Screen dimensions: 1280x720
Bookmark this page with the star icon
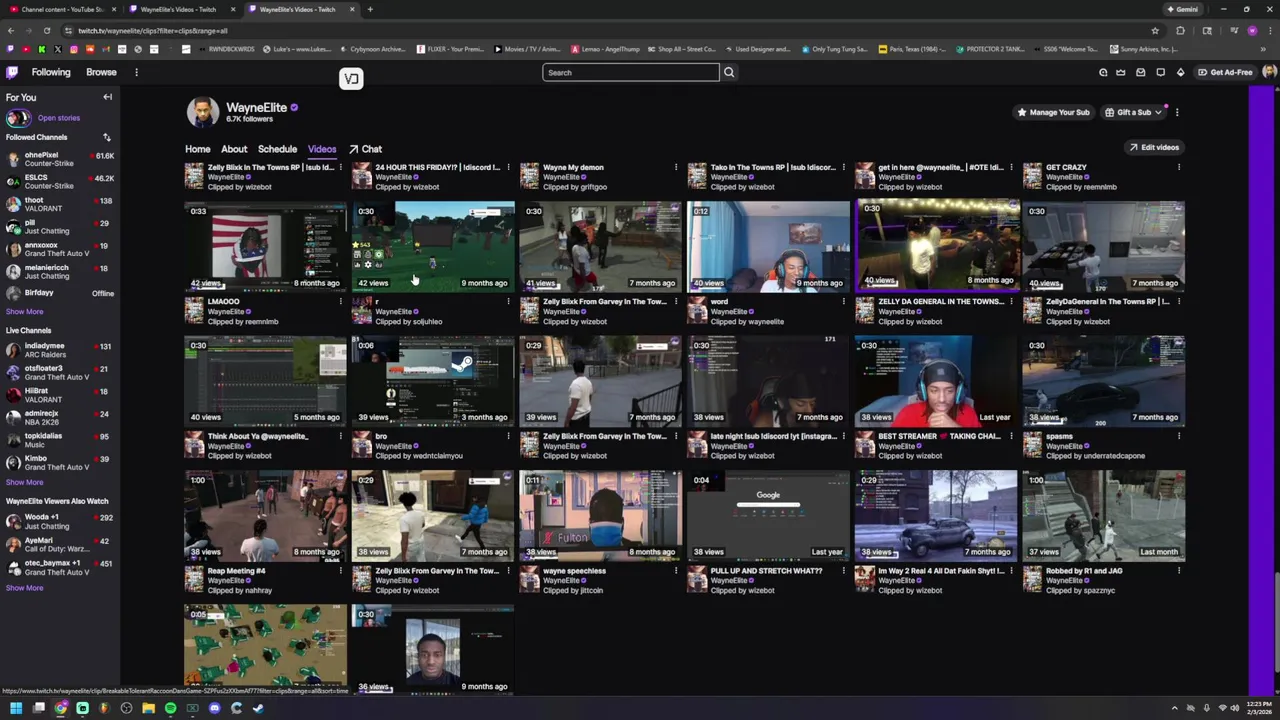(1155, 30)
